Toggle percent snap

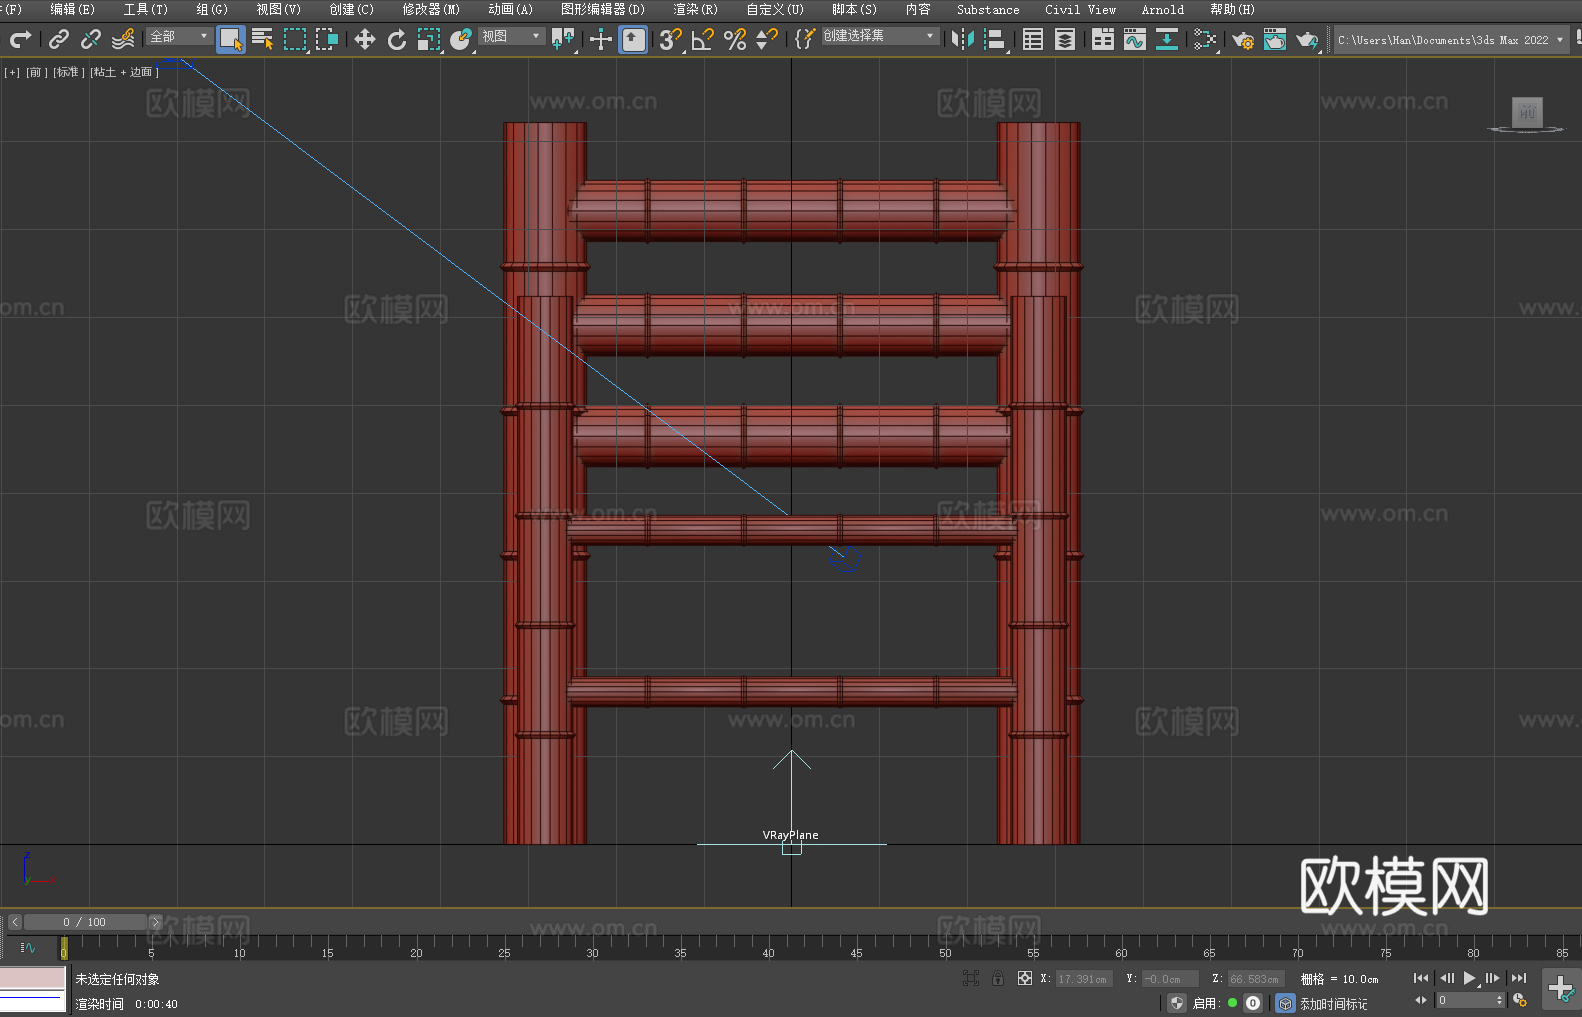click(735, 39)
